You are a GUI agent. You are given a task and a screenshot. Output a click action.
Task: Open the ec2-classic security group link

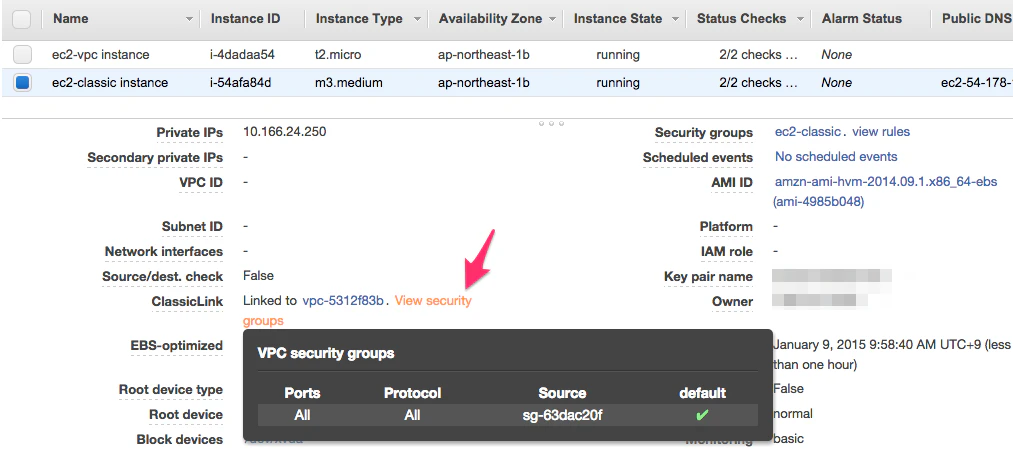808,132
